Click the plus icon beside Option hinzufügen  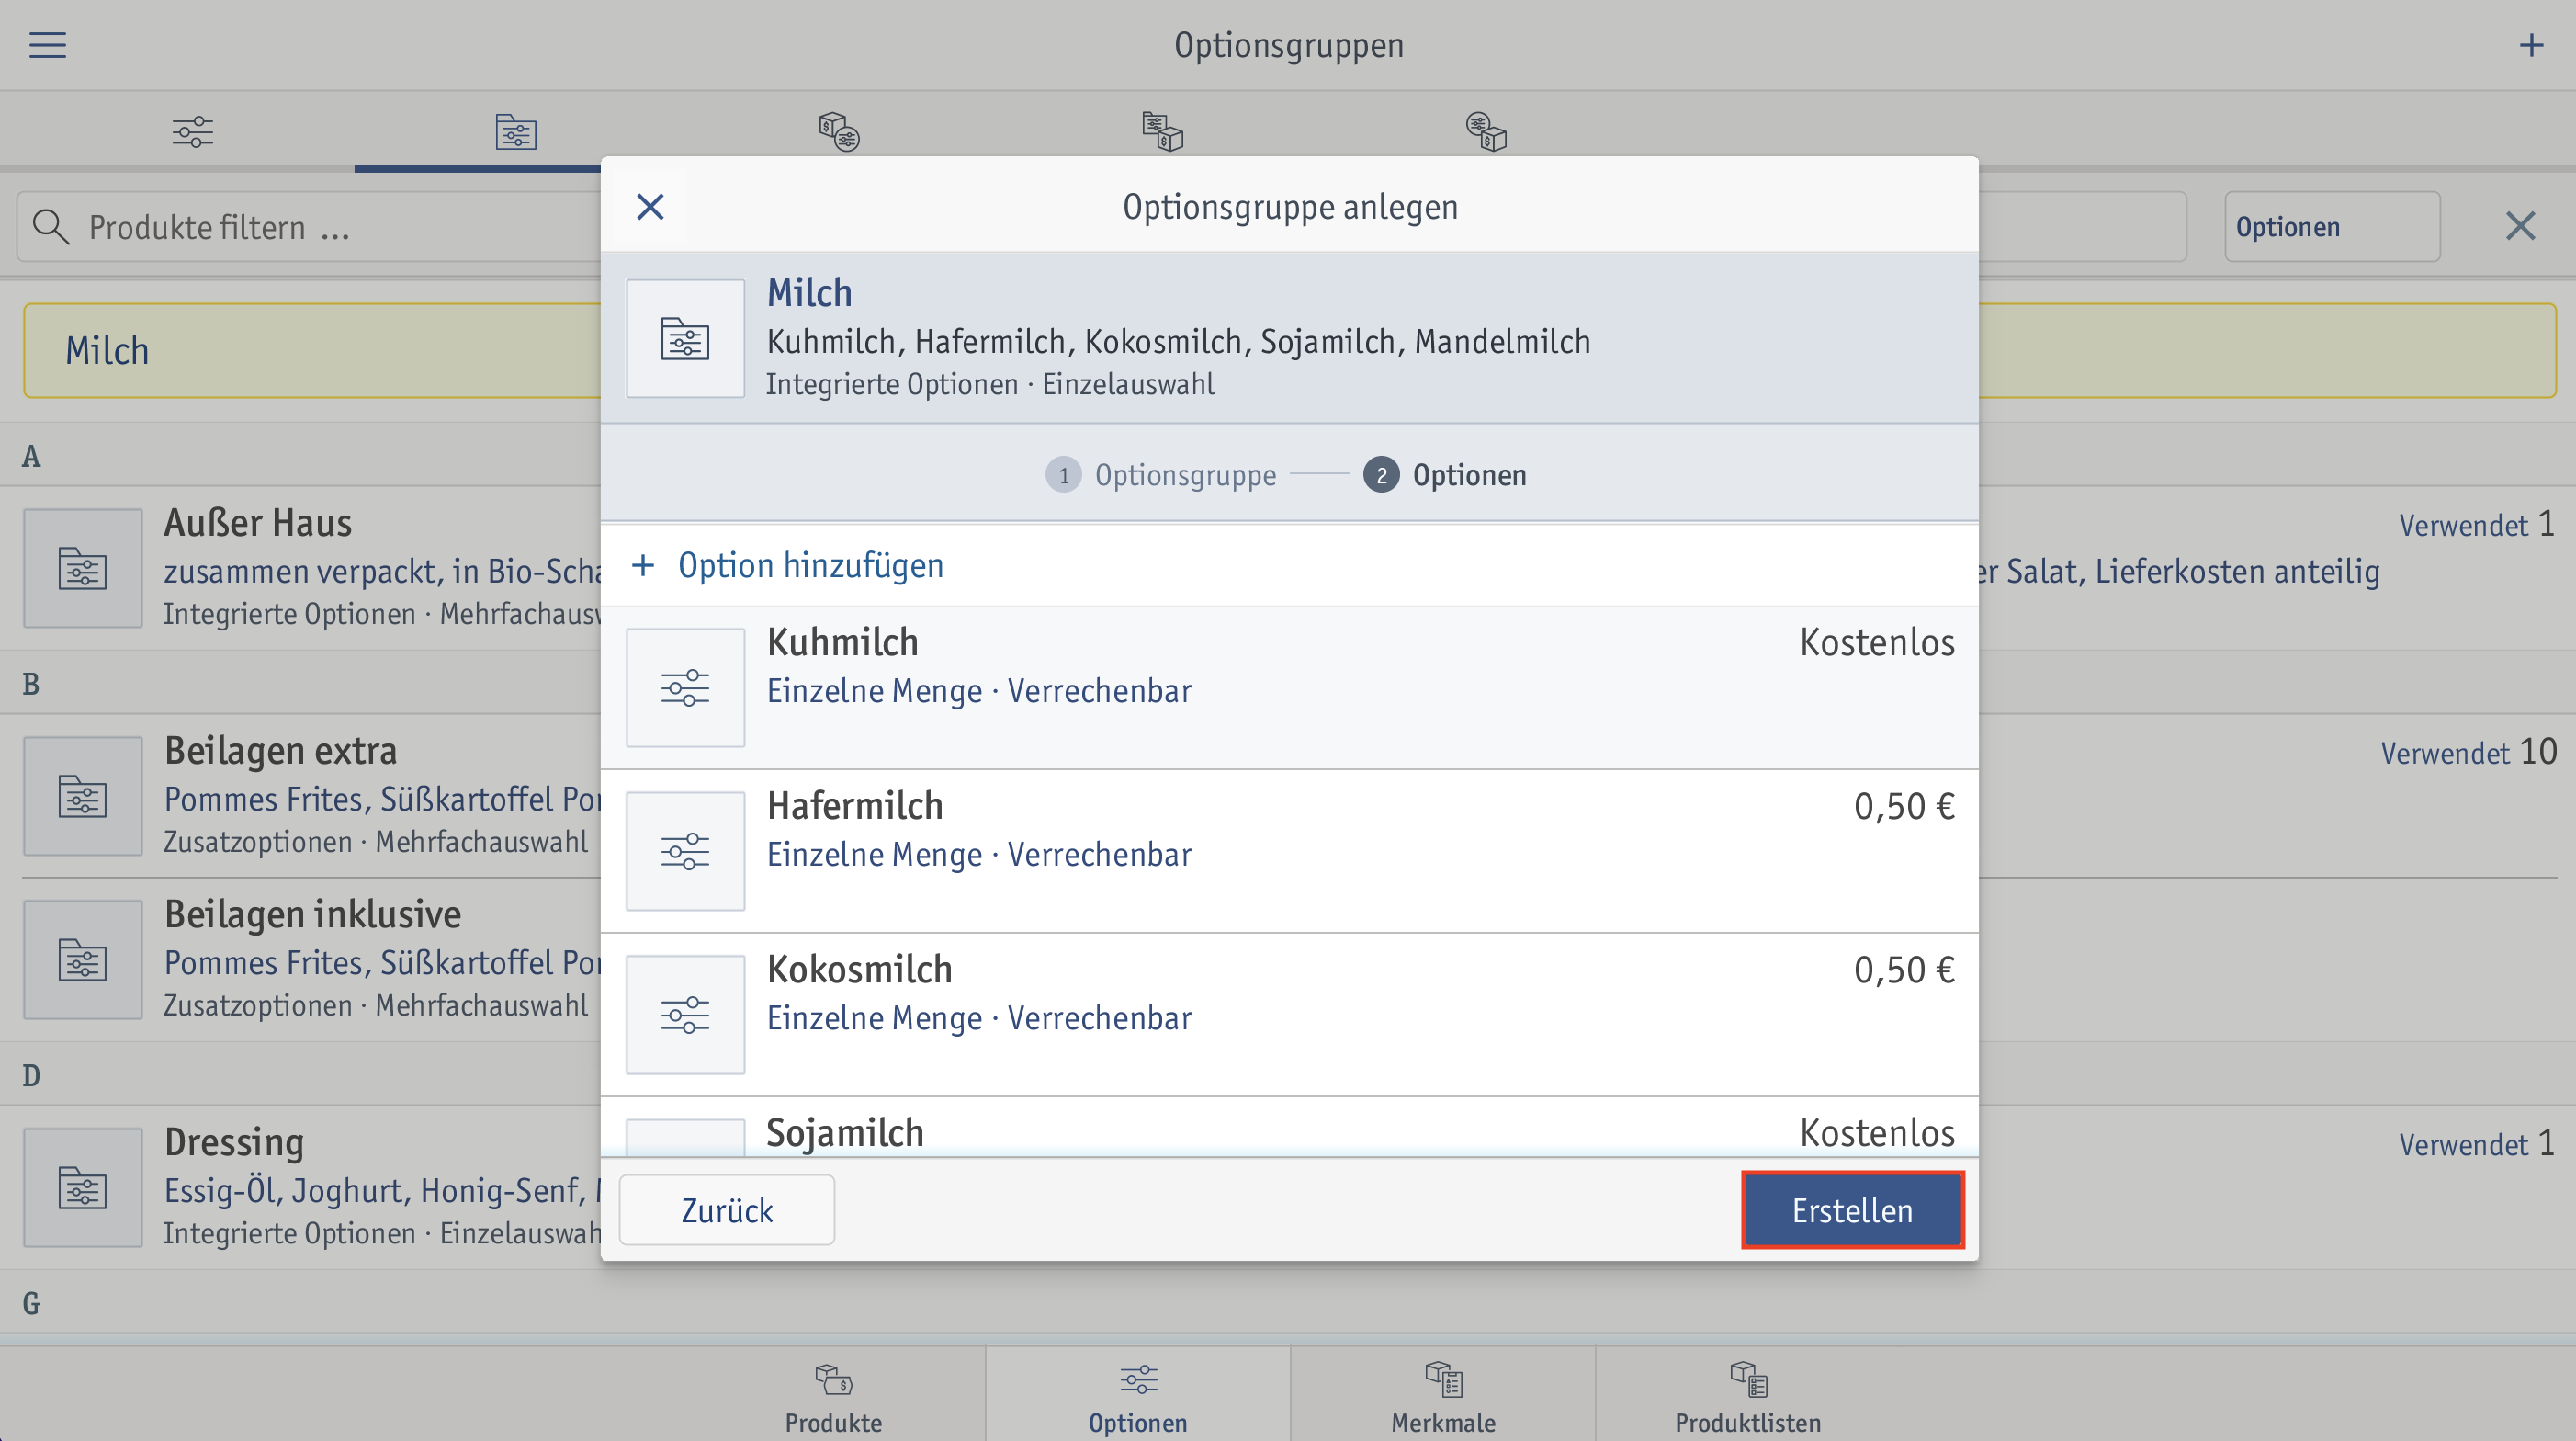point(643,565)
